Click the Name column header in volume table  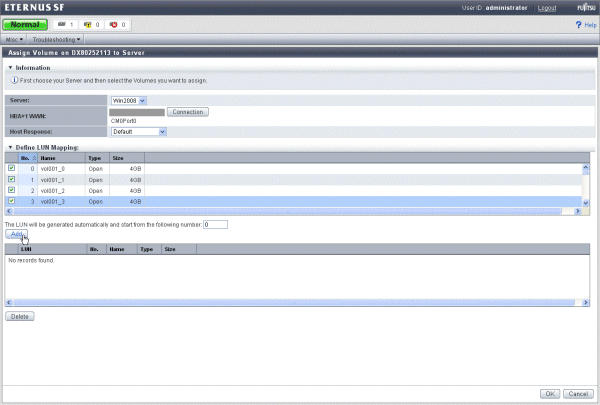click(x=61, y=158)
